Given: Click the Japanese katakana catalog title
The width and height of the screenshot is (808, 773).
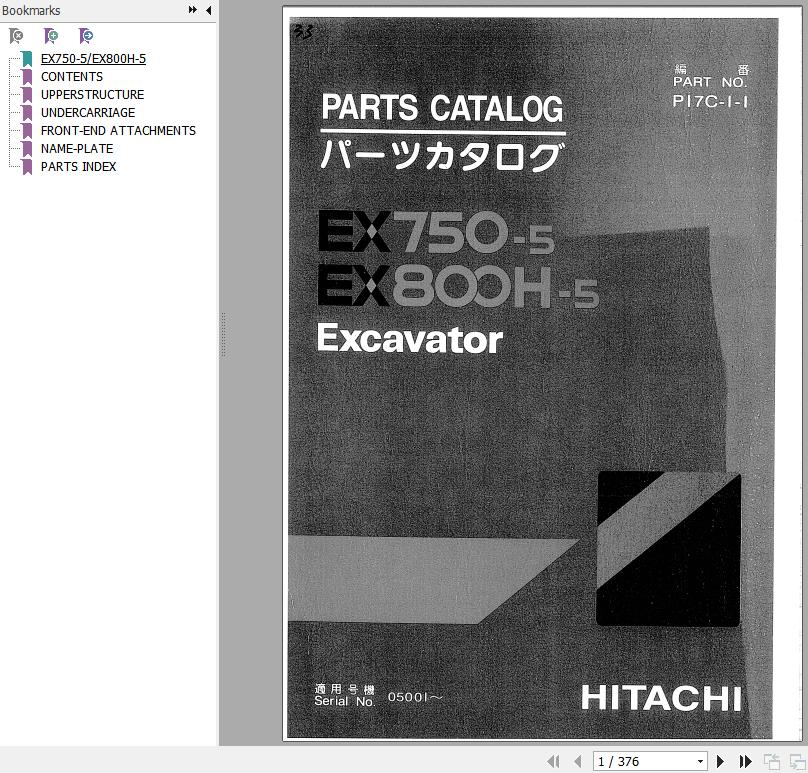Looking at the screenshot, I should point(442,156).
